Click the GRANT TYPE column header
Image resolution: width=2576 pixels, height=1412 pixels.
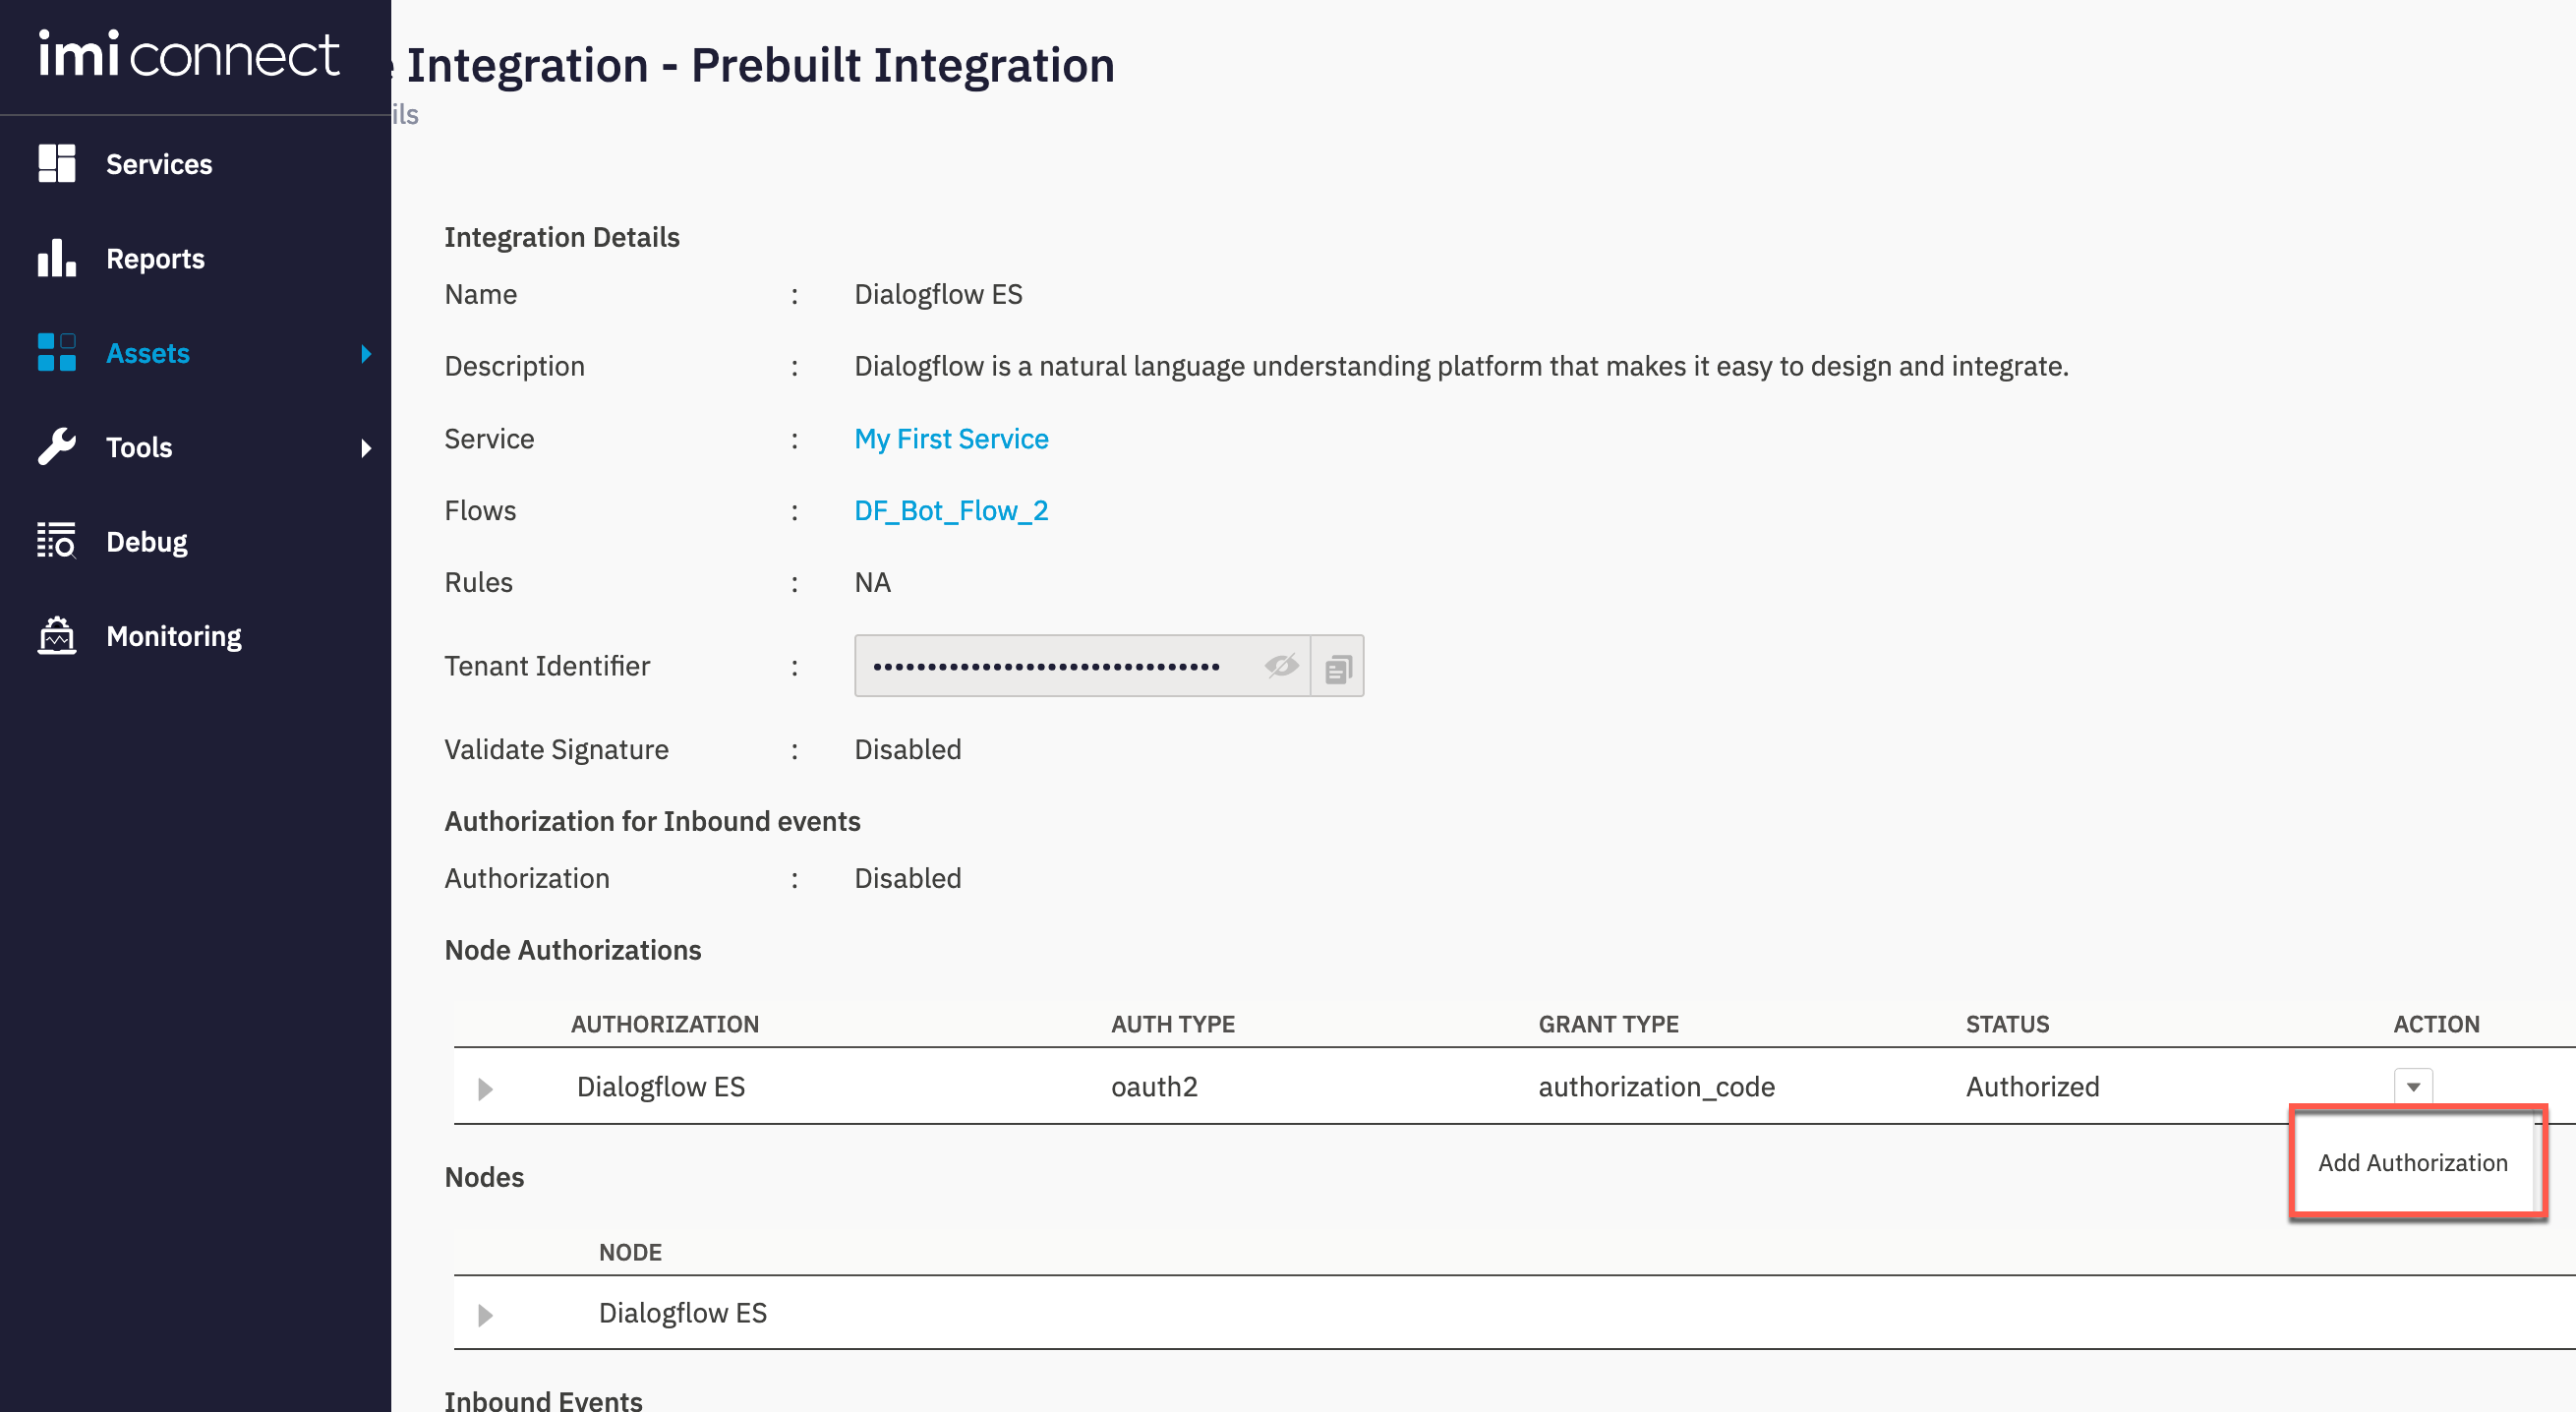coord(1608,1024)
